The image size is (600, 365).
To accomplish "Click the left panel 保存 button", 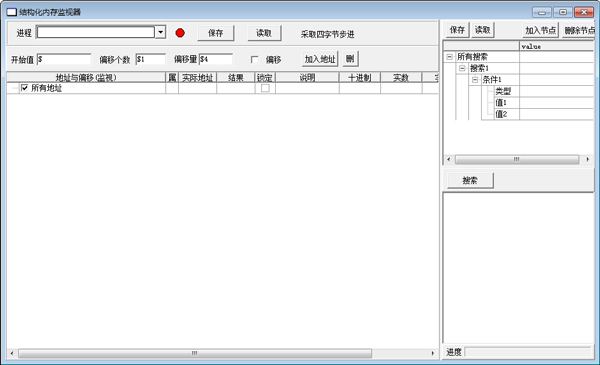I will point(215,33).
